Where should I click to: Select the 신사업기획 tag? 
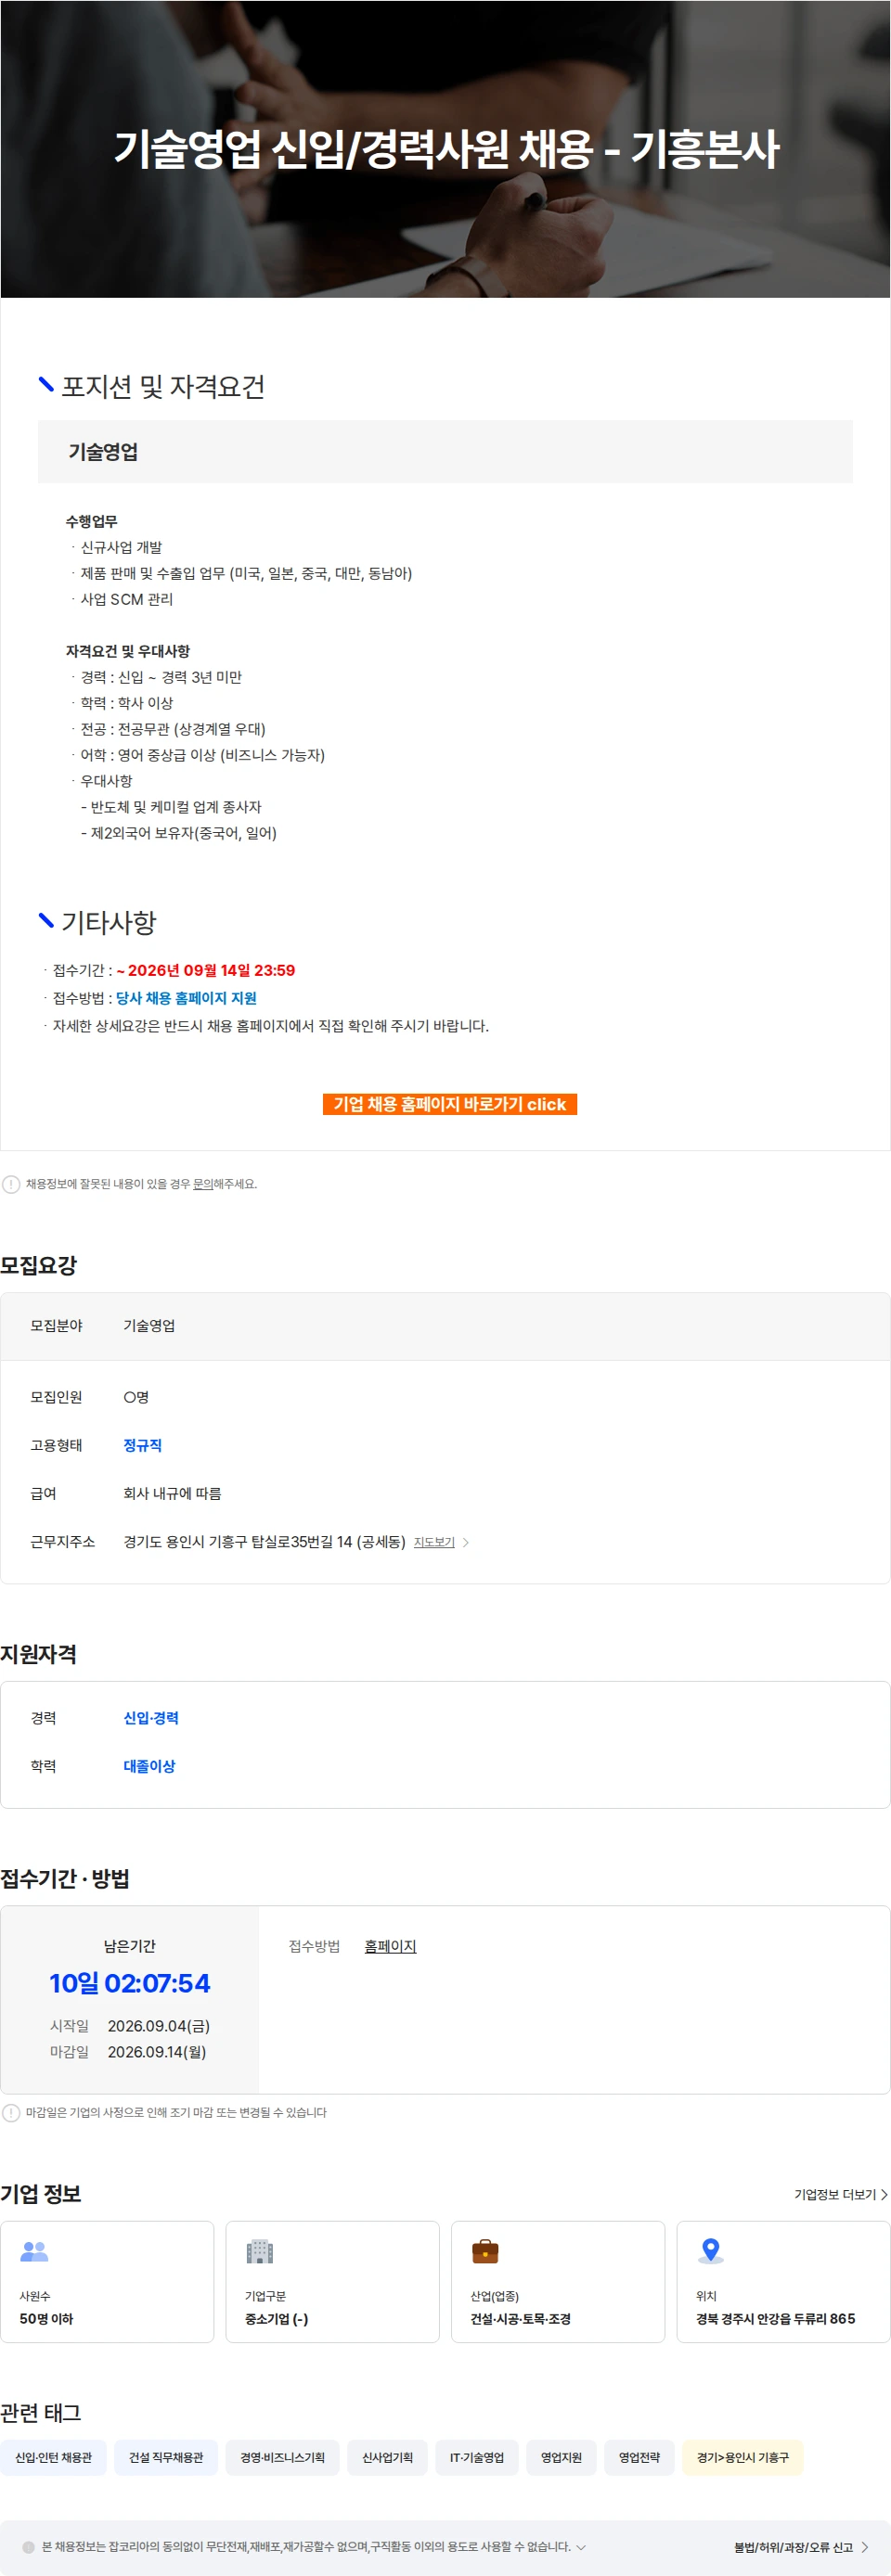[x=387, y=2457]
